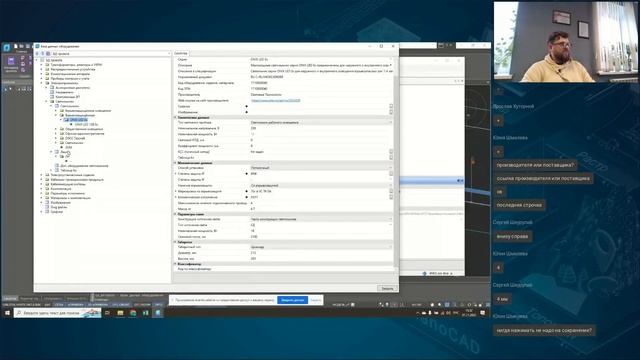Screen dimensions: 640x360
Task: Click Скрыть in the screen-sharing bar
Action: click(316, 300)
